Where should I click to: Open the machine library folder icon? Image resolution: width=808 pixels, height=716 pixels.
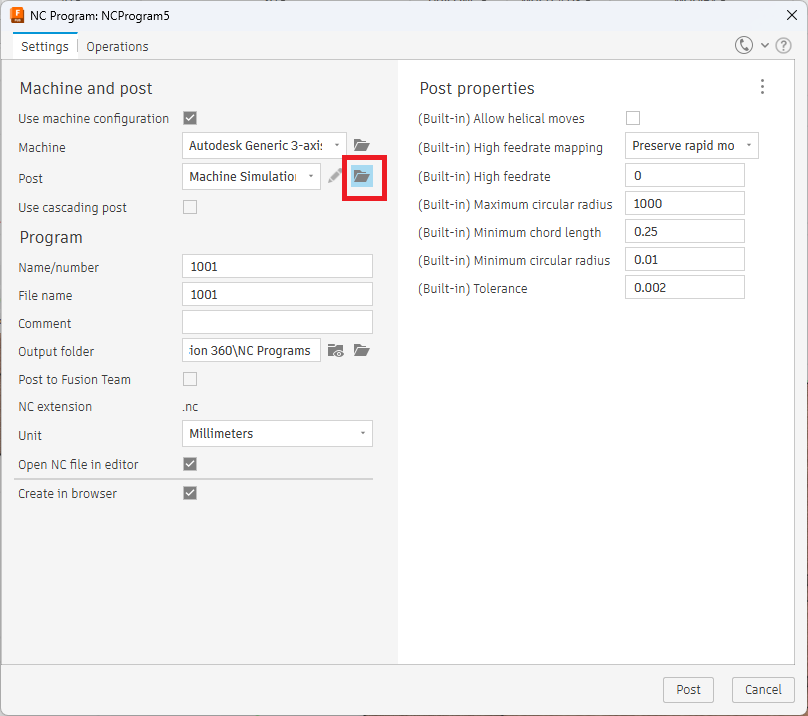pos(362,146)
